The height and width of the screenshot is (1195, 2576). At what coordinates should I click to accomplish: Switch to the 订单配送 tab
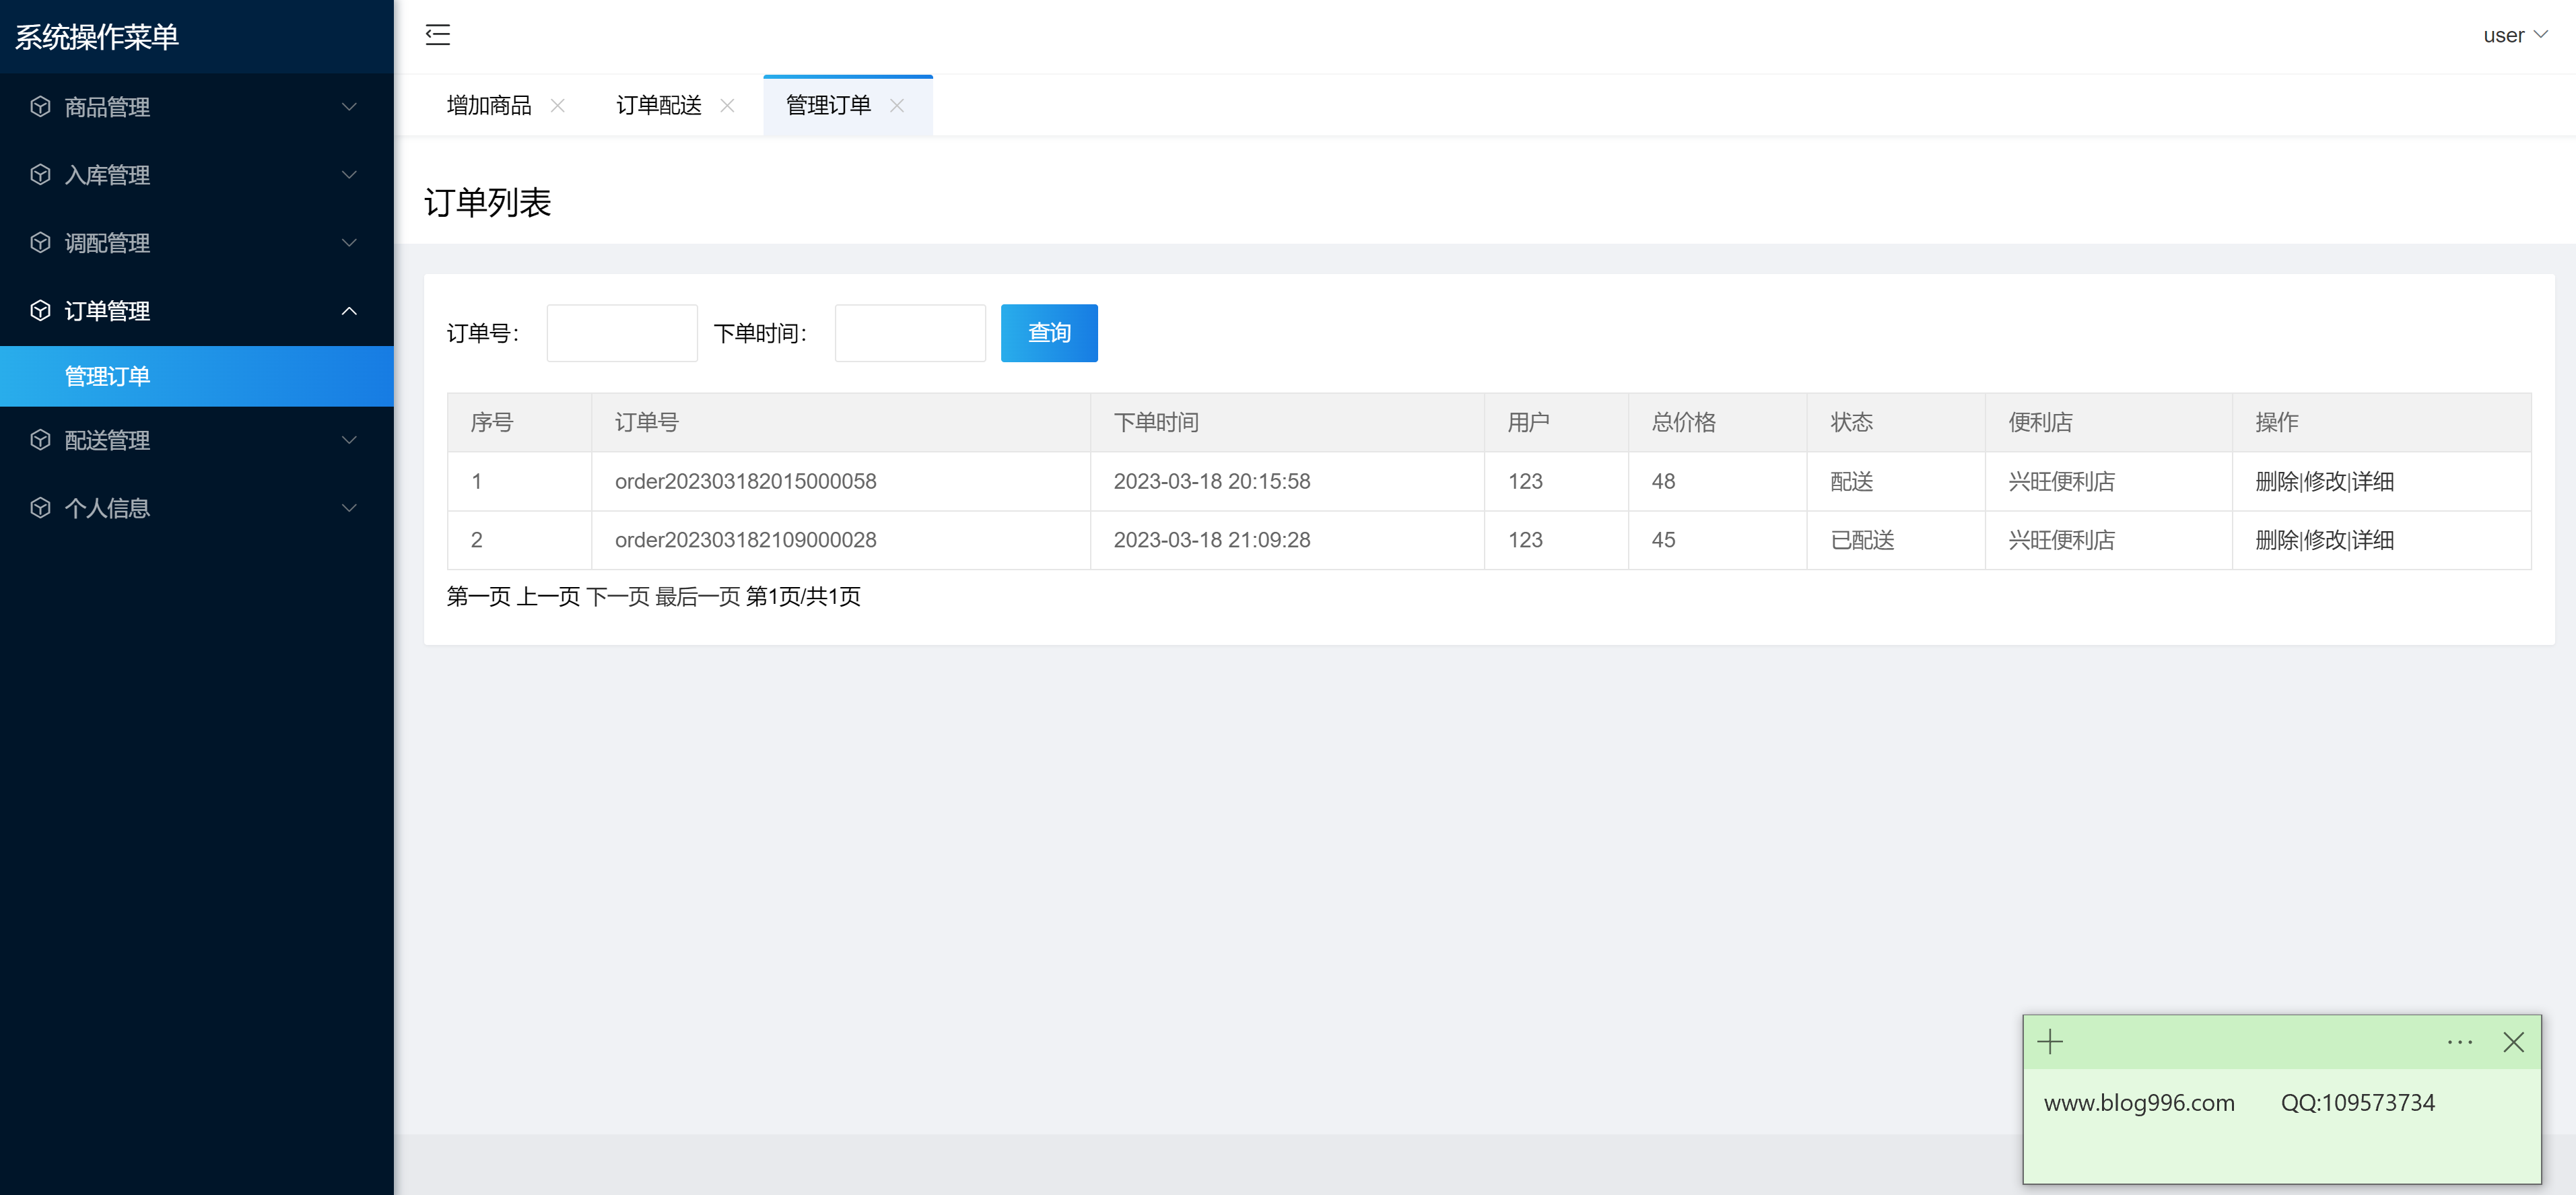[659, 105]
